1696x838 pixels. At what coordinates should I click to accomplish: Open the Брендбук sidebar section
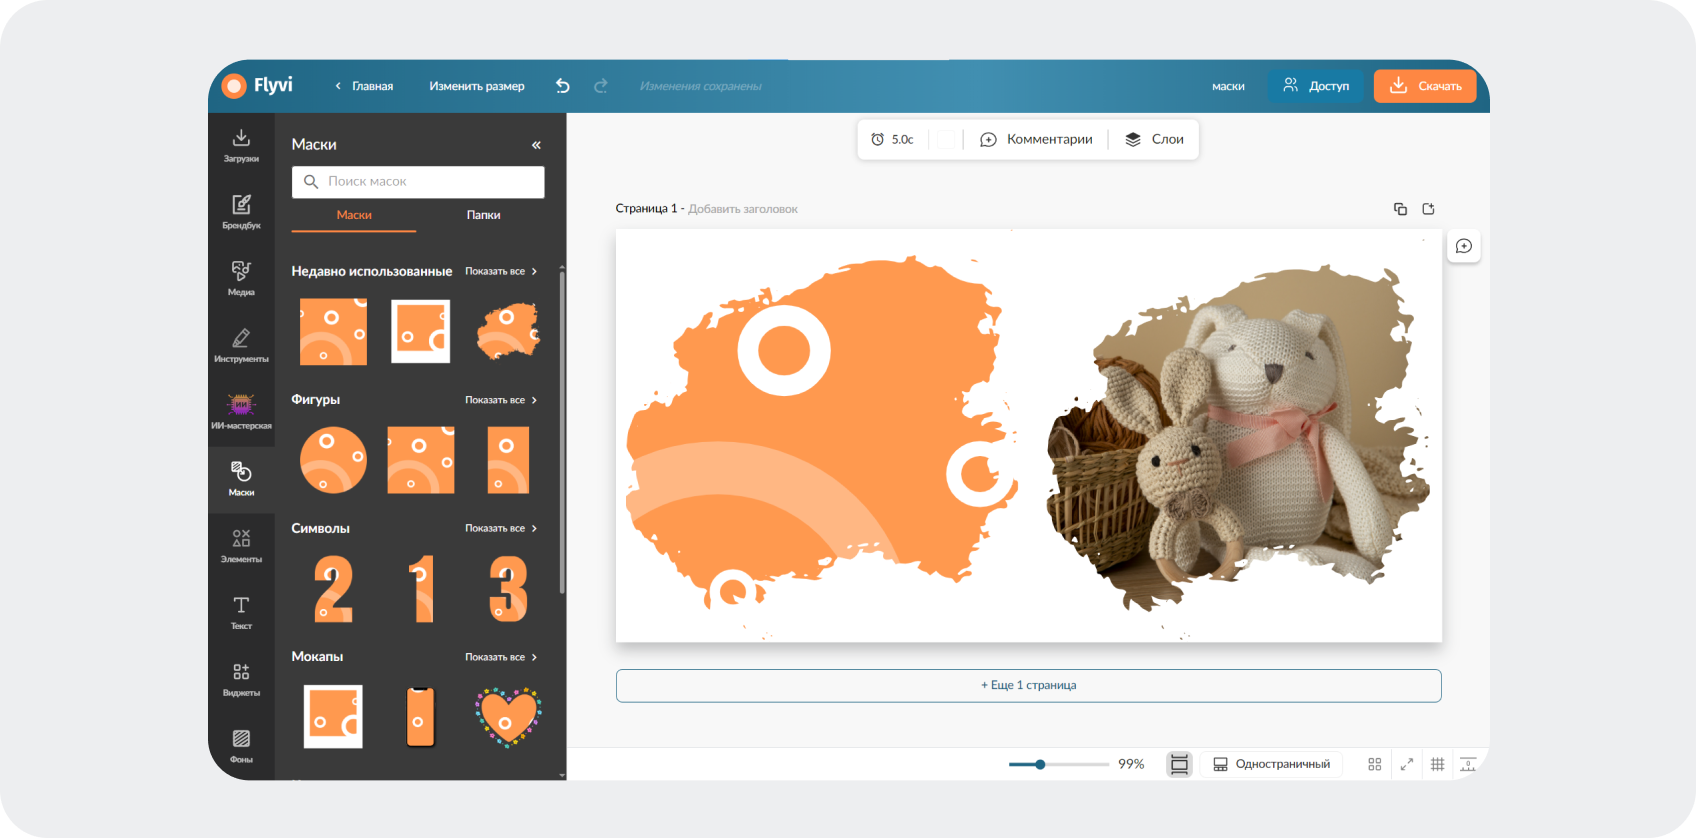pos(241,212)
